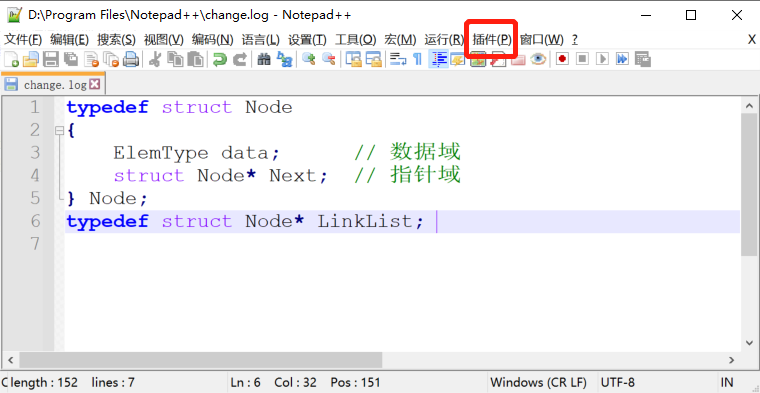Open the 工具(O) menu

coord(355,39)
